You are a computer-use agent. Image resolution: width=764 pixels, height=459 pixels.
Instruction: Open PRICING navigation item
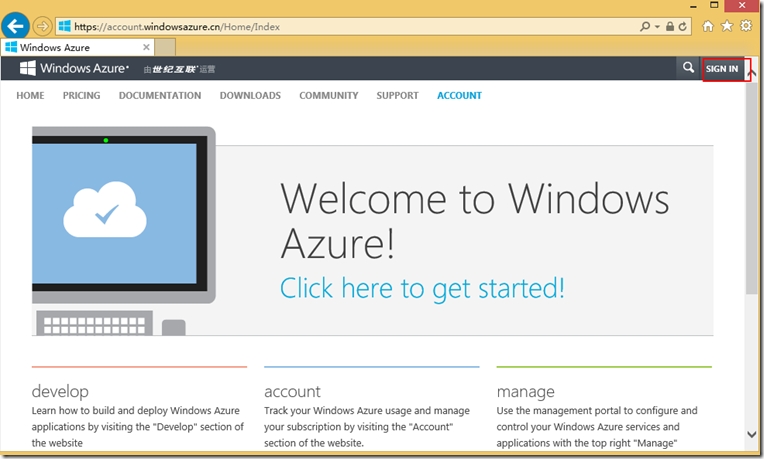tap(81, 96)
